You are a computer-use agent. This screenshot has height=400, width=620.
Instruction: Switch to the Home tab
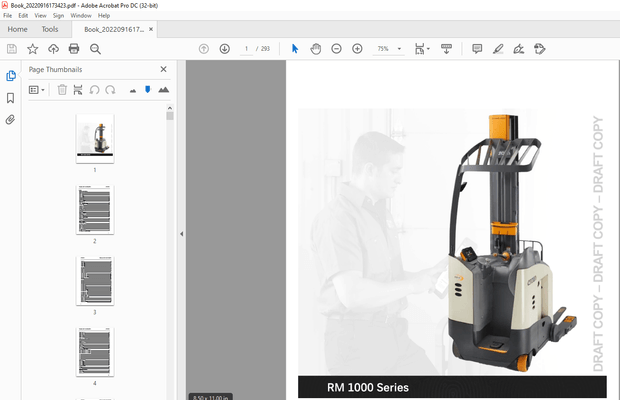tap(17, 29)
